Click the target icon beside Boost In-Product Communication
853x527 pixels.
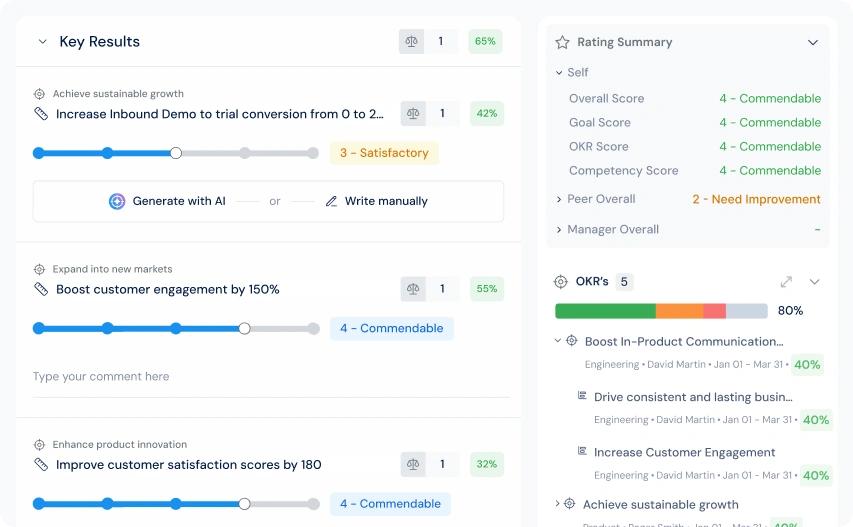point(572,340)
